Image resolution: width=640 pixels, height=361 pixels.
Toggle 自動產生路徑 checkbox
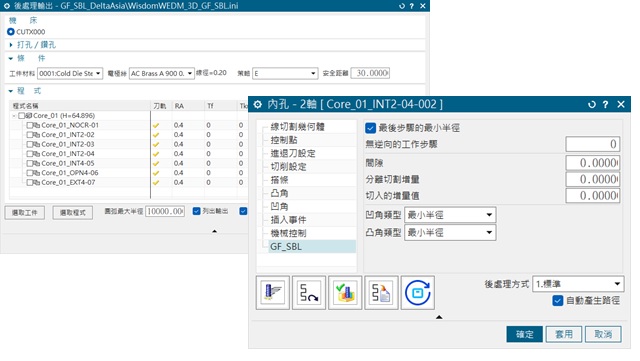point(558,301)
